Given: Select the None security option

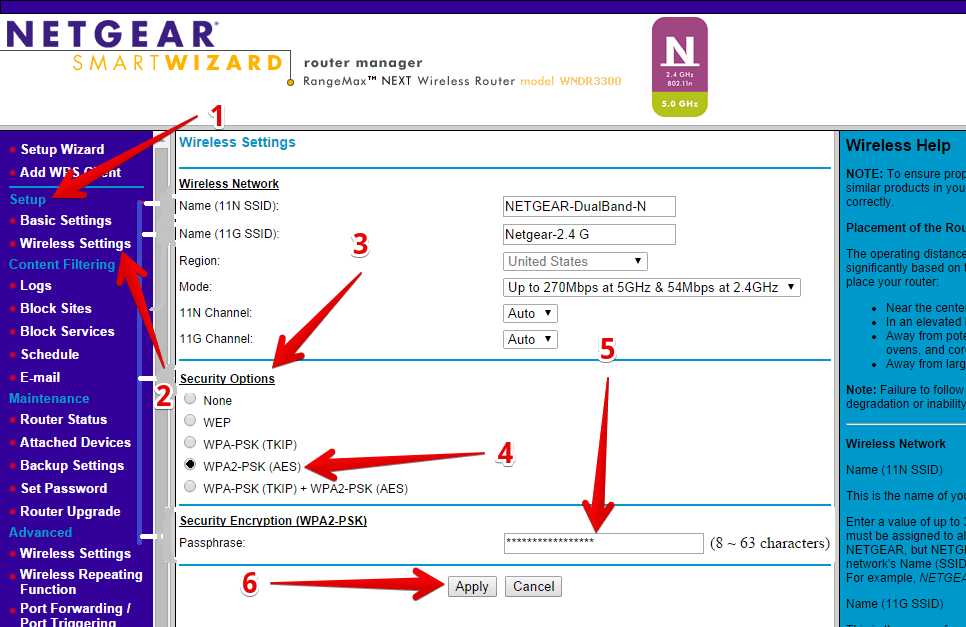Looking at the screenshot, I should coord(190,399).
